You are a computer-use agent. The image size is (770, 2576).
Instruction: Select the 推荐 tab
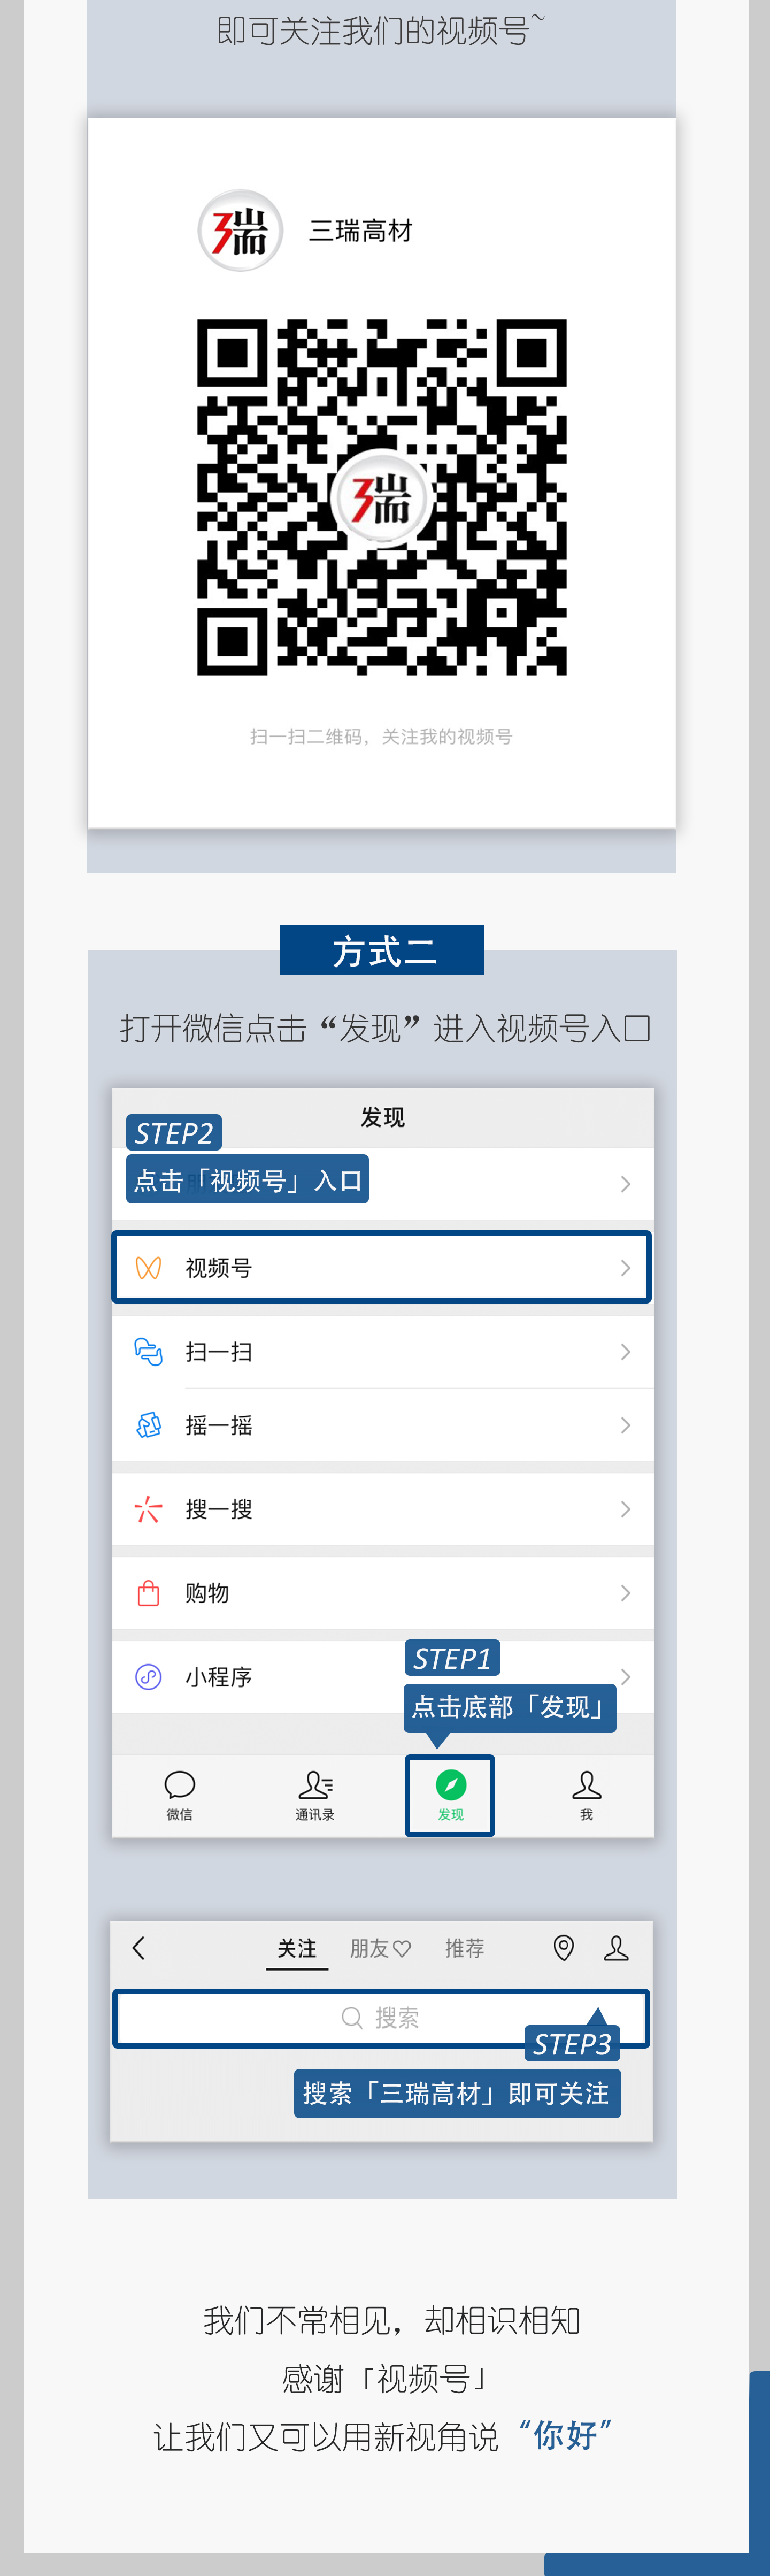[x=465, y=1948]
